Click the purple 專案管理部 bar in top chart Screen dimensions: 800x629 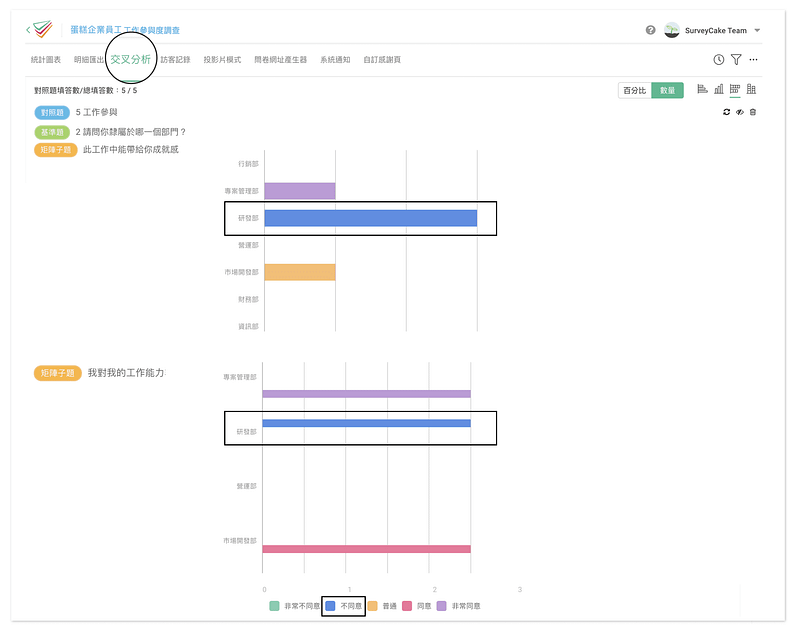(x=299, y=191)
